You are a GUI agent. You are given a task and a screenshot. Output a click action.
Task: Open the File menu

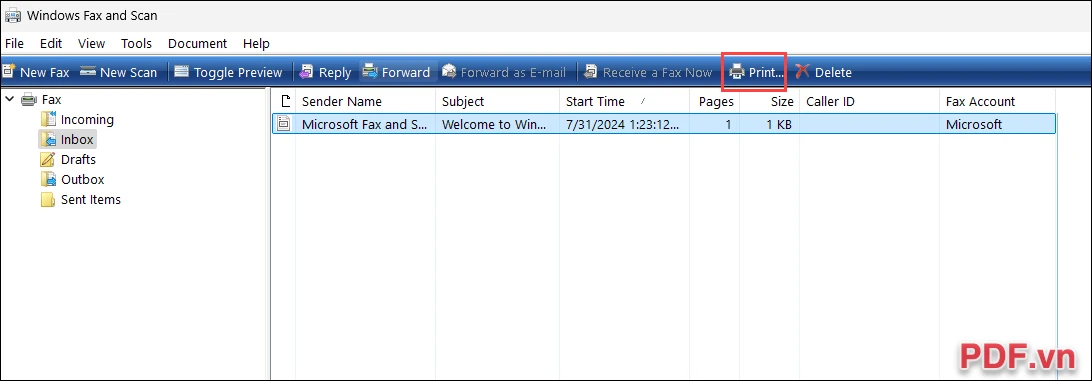pyautogui.click(x=14, y=43)
